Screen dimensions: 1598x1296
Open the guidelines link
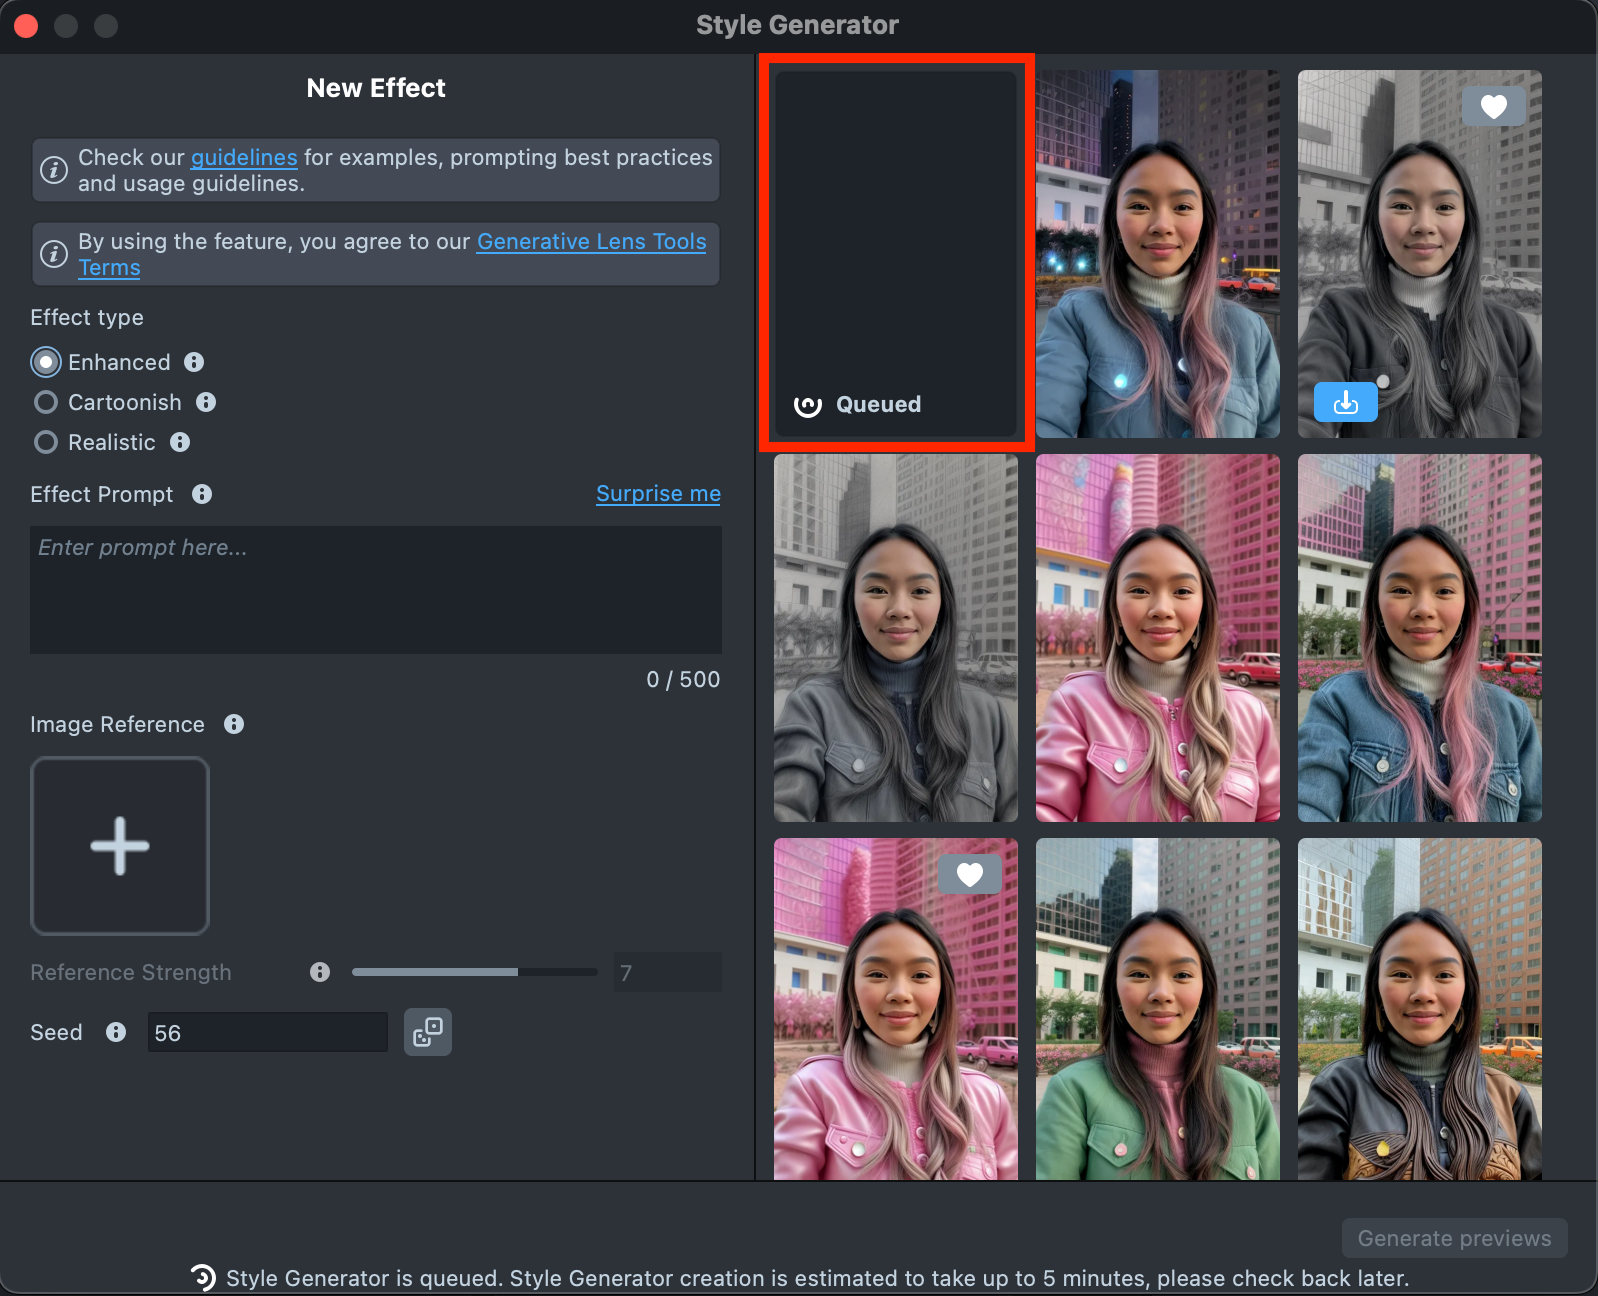(x=244, y=158)
